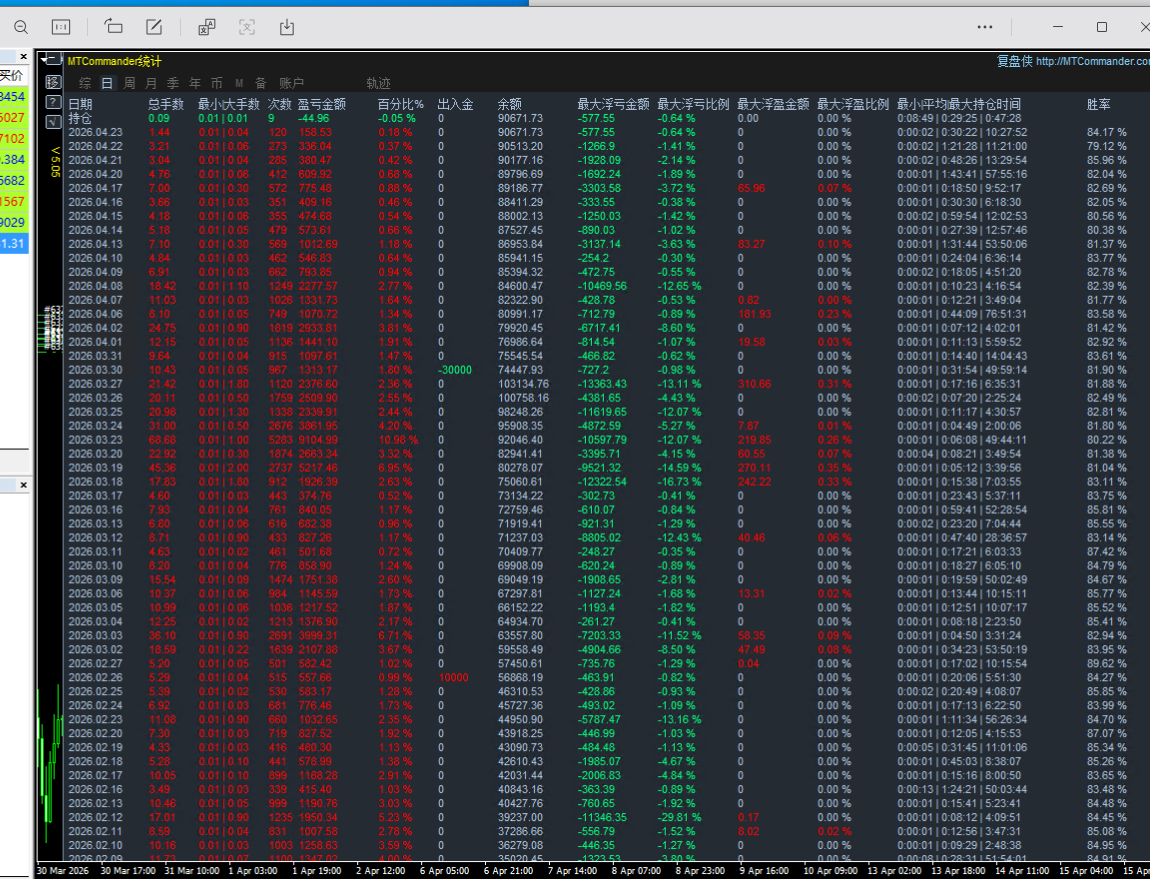Click the save download icon in toolbar
The height and width of the screenshot is (879, 1150).
pos(287,27)
